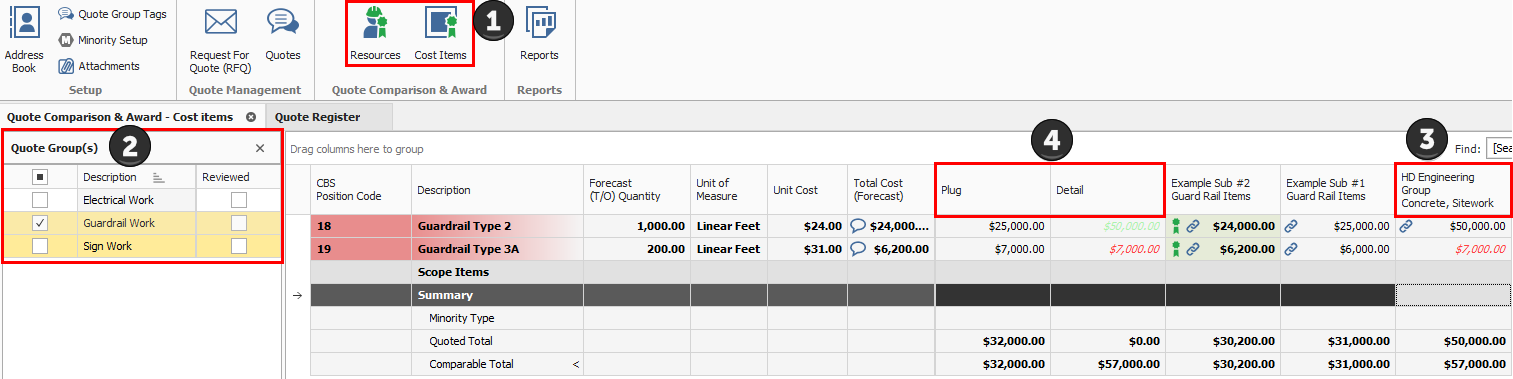Select the Sign Work quote group
Image resolution: width=1513 pixels, height=379 pixels.
107,246
